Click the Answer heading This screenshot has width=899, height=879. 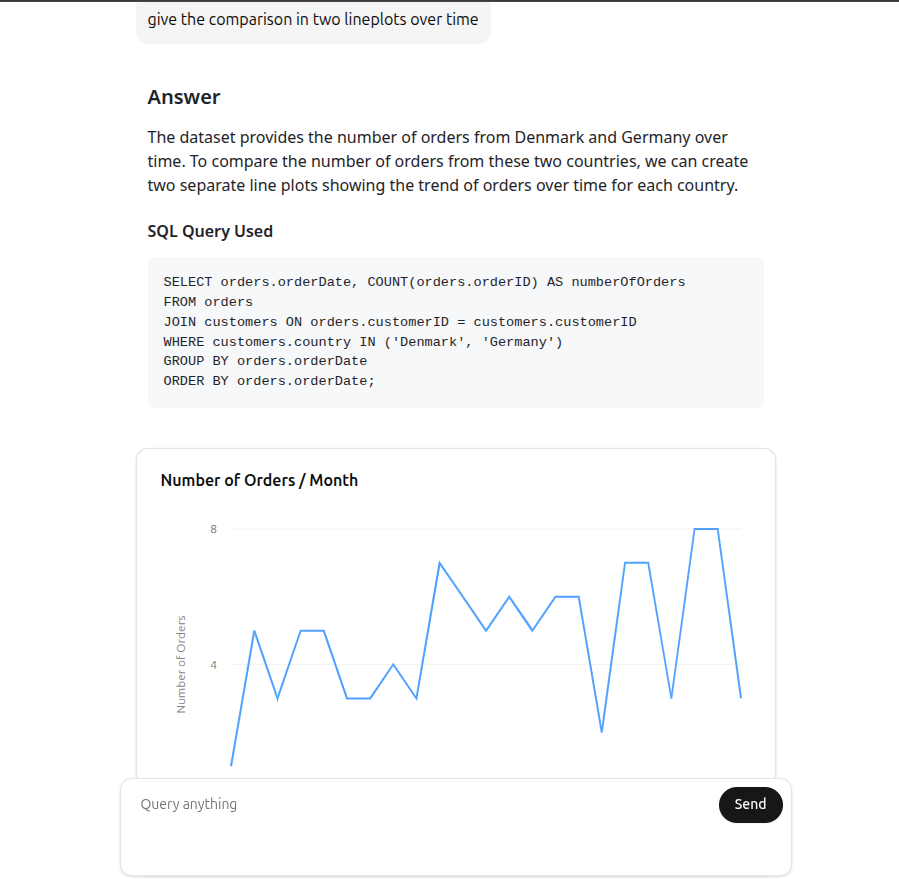coord(184,97)
